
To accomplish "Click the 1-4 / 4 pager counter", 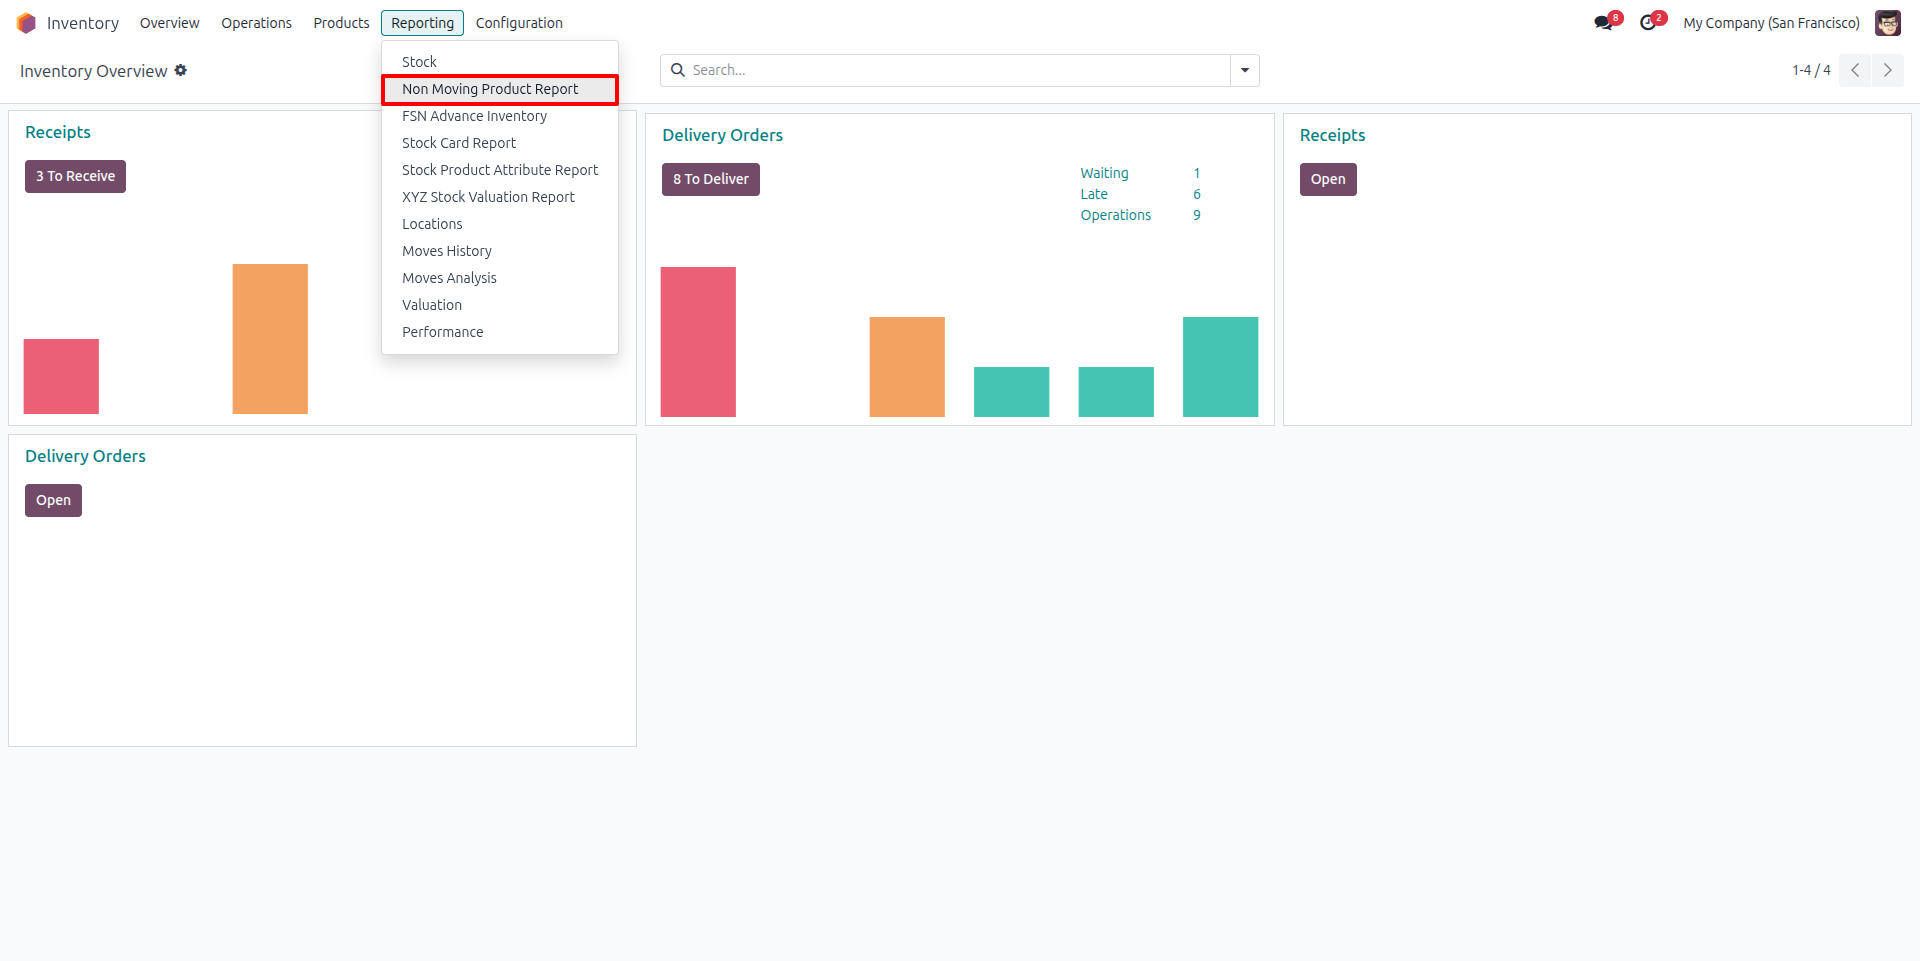I will click(x=1811, y=70).
